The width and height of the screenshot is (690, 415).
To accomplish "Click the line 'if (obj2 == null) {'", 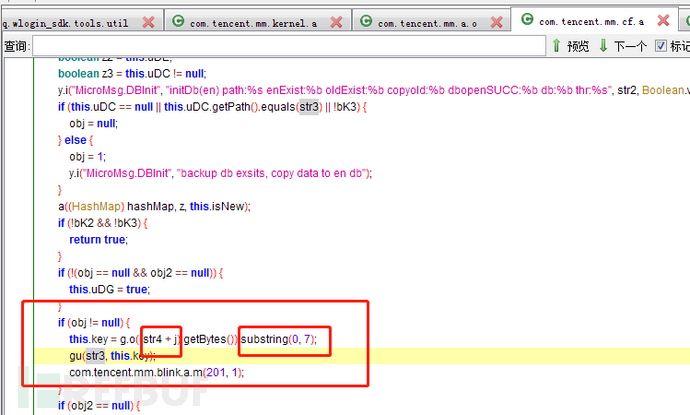I will [99, 406].
